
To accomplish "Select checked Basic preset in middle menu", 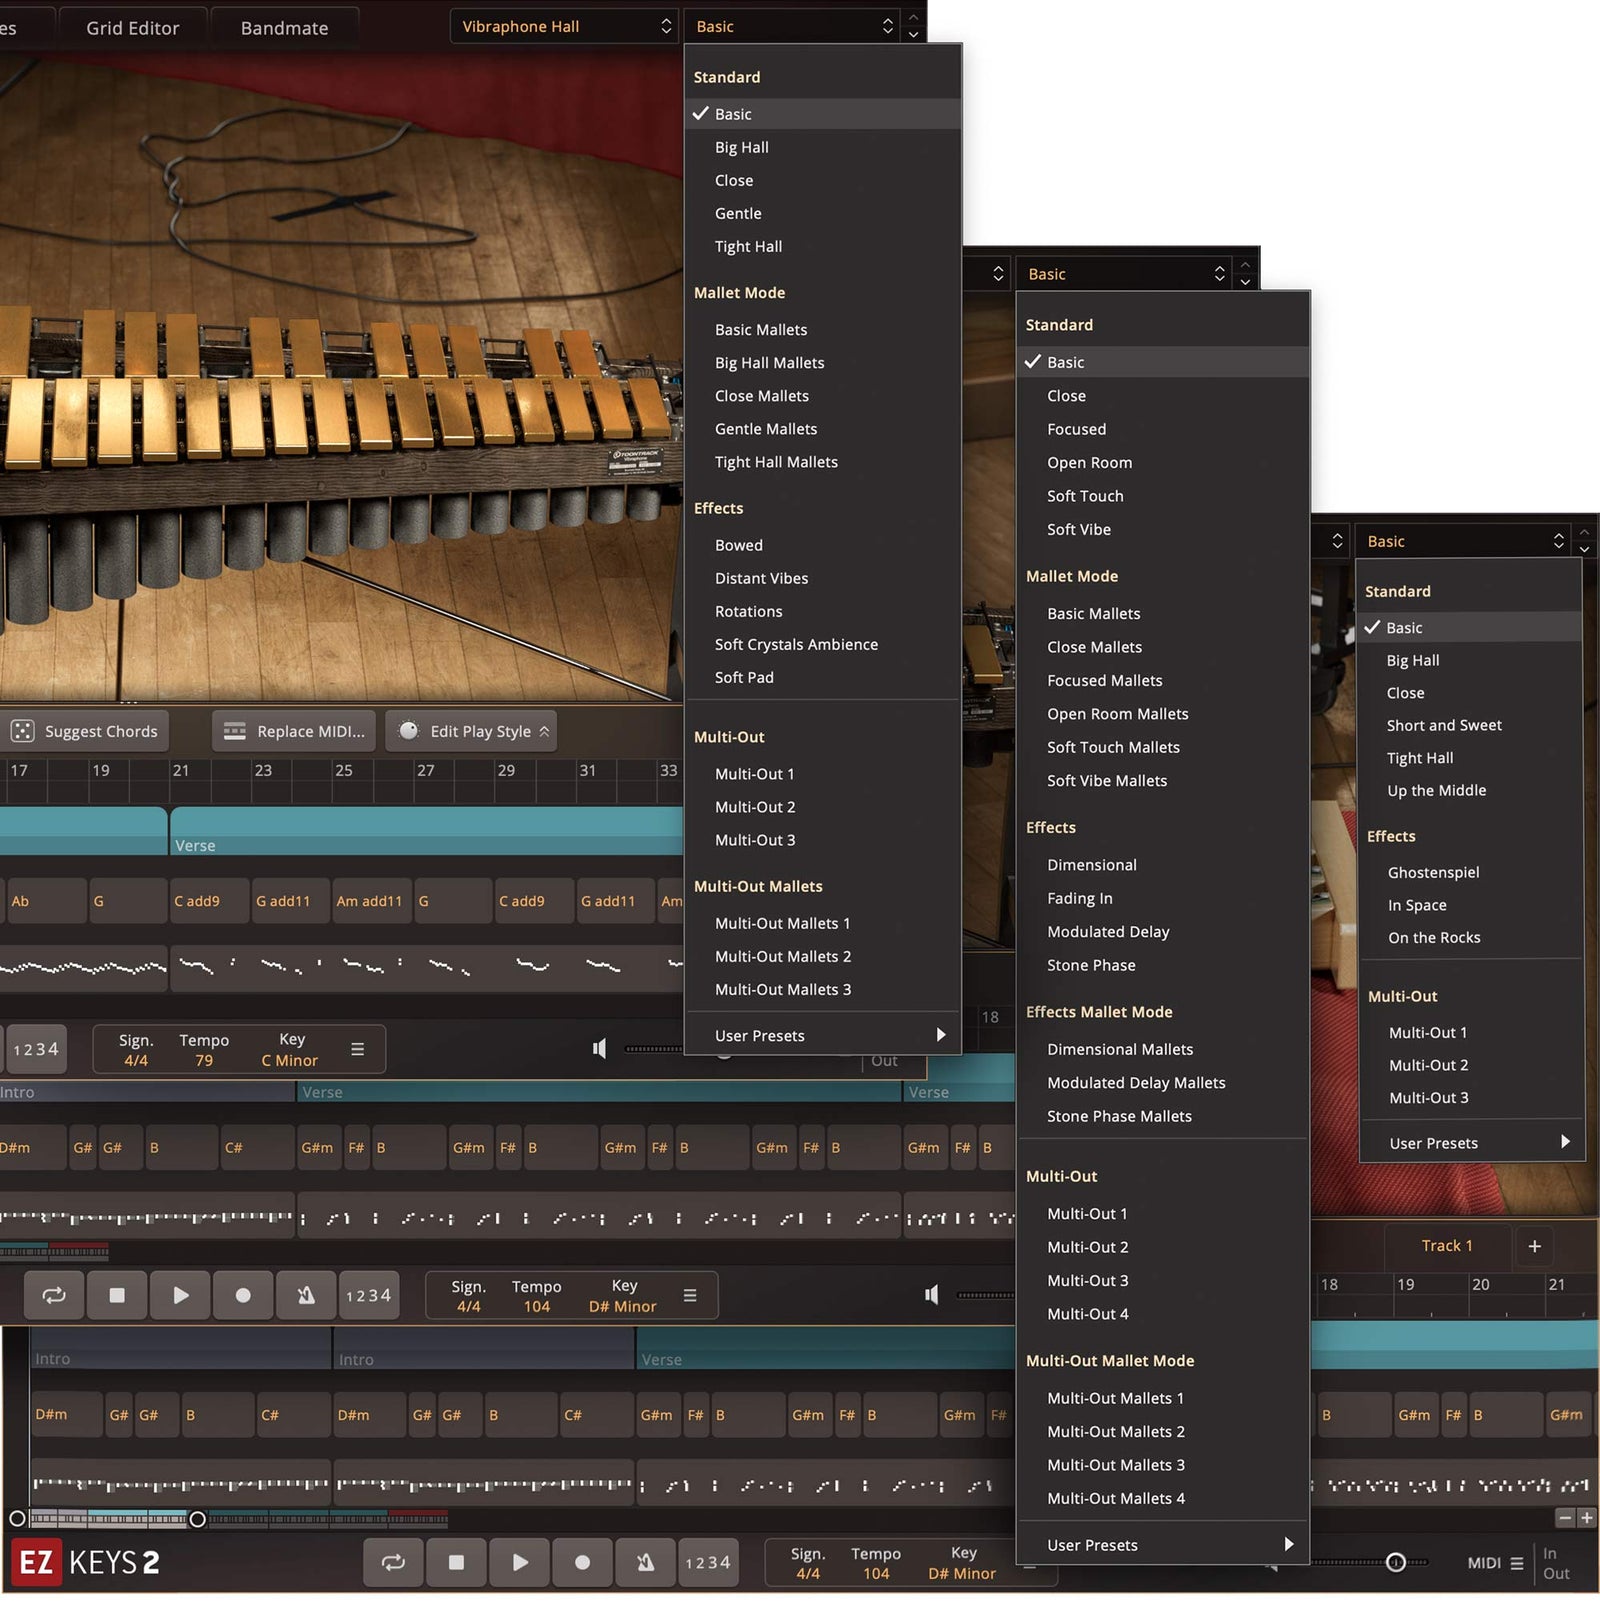I will click(1162, 362).
